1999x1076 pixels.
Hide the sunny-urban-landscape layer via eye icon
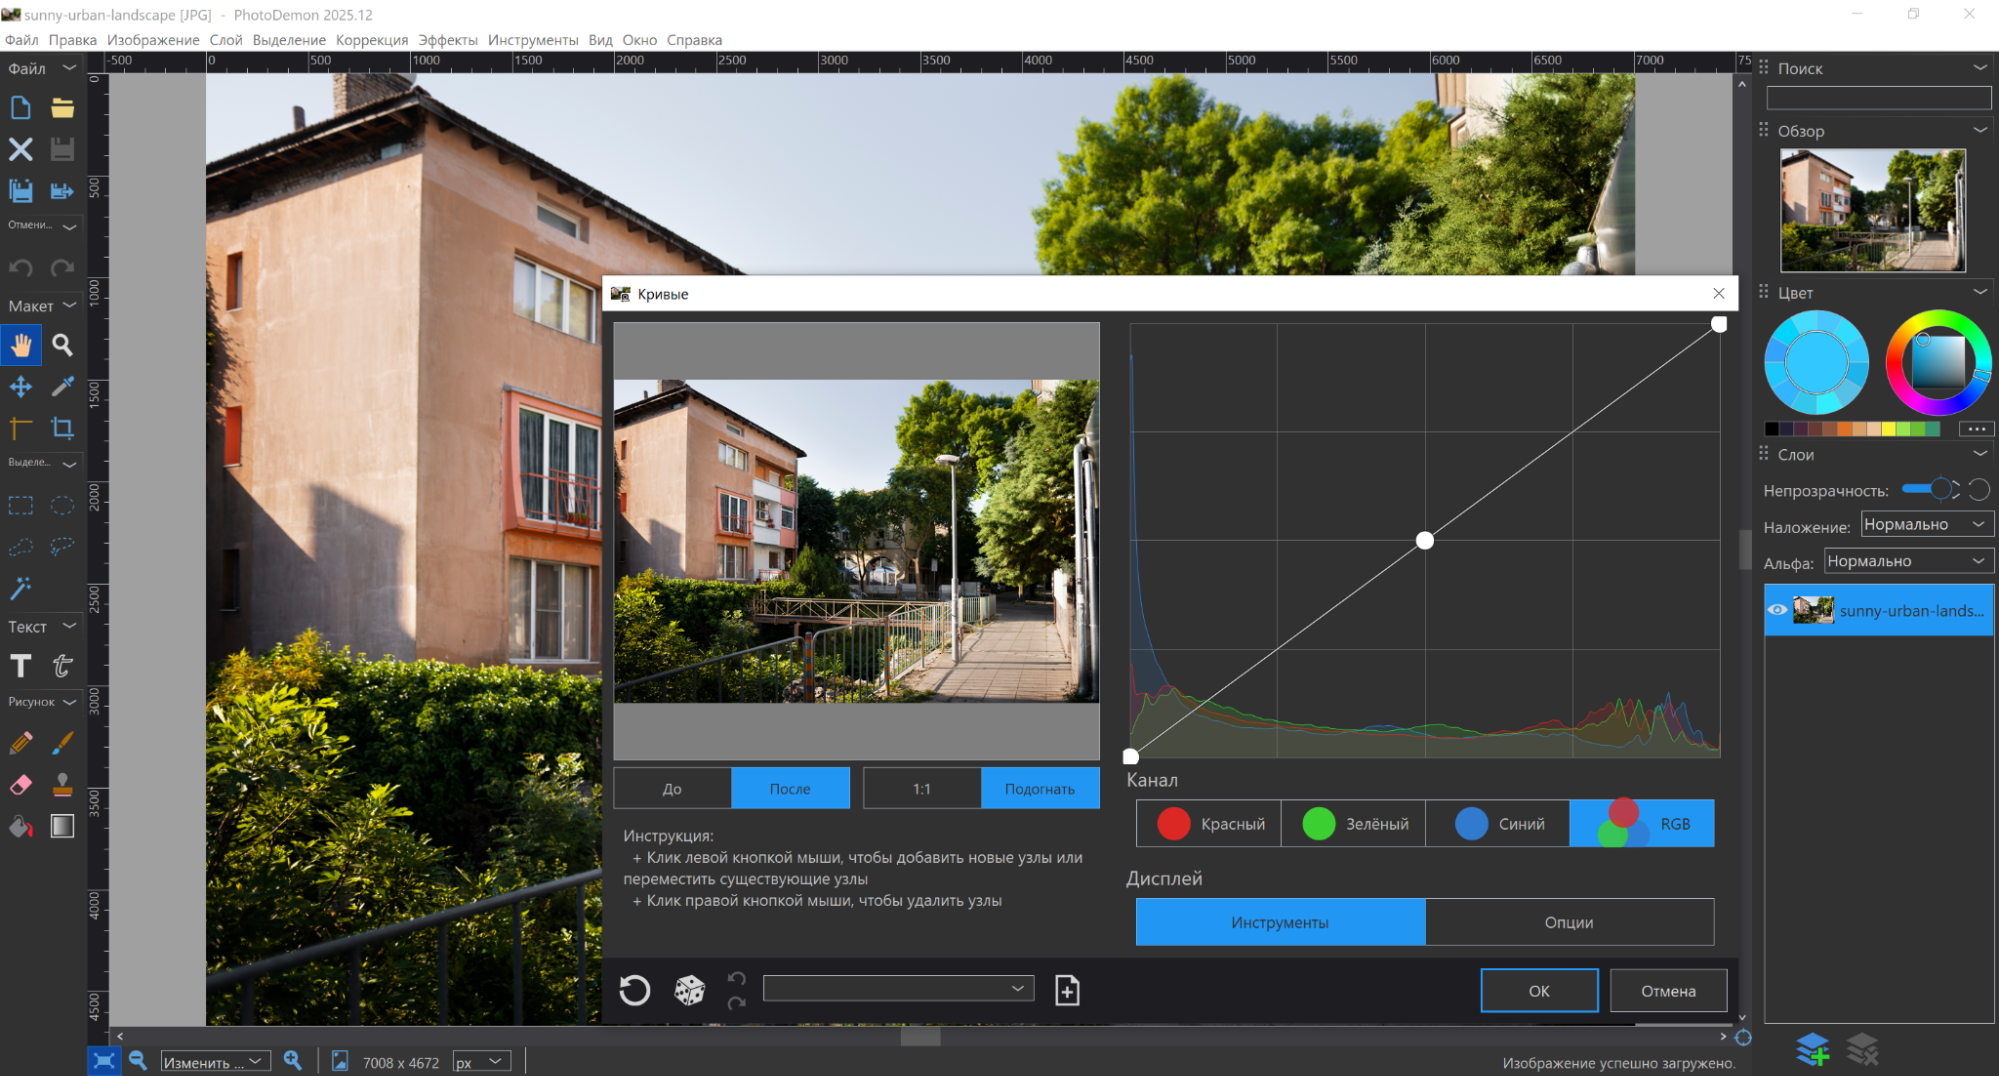(x=1777, y=610)
